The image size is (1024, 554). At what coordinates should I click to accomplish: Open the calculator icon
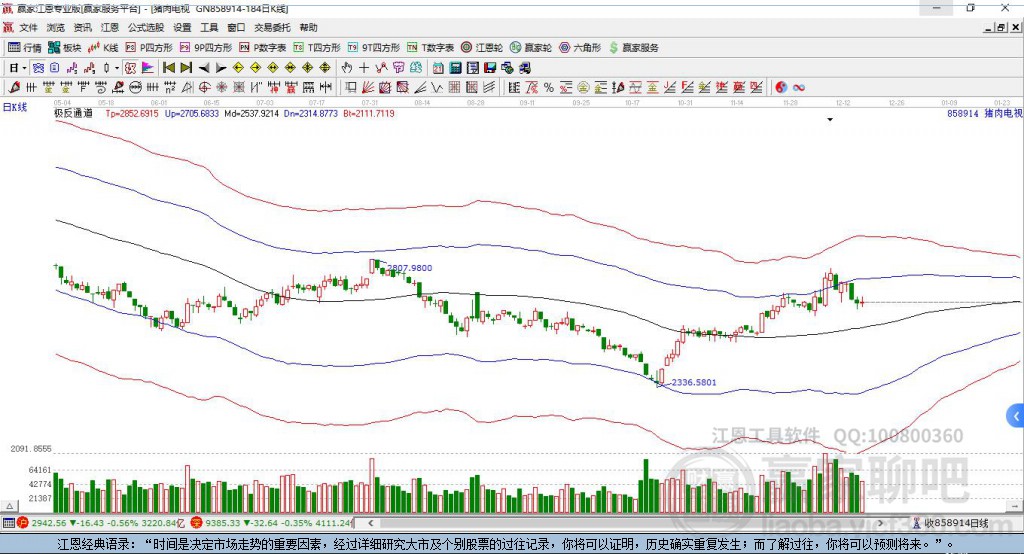tap(455, 68)
